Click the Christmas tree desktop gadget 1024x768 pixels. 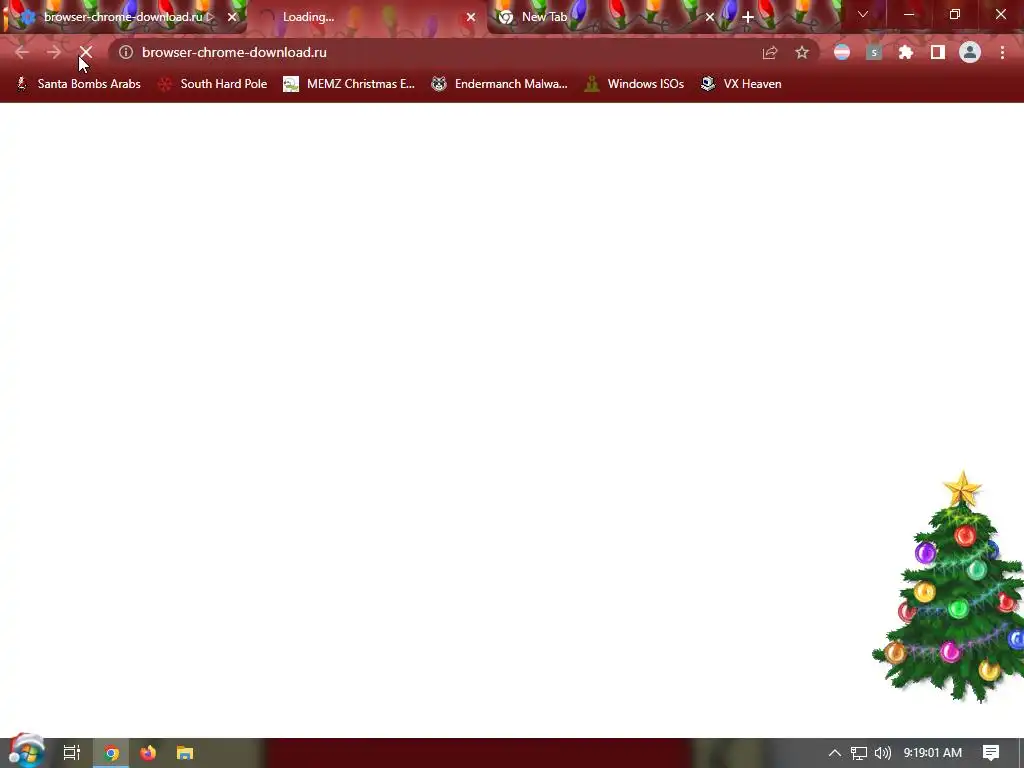click(x=950, y=588)
